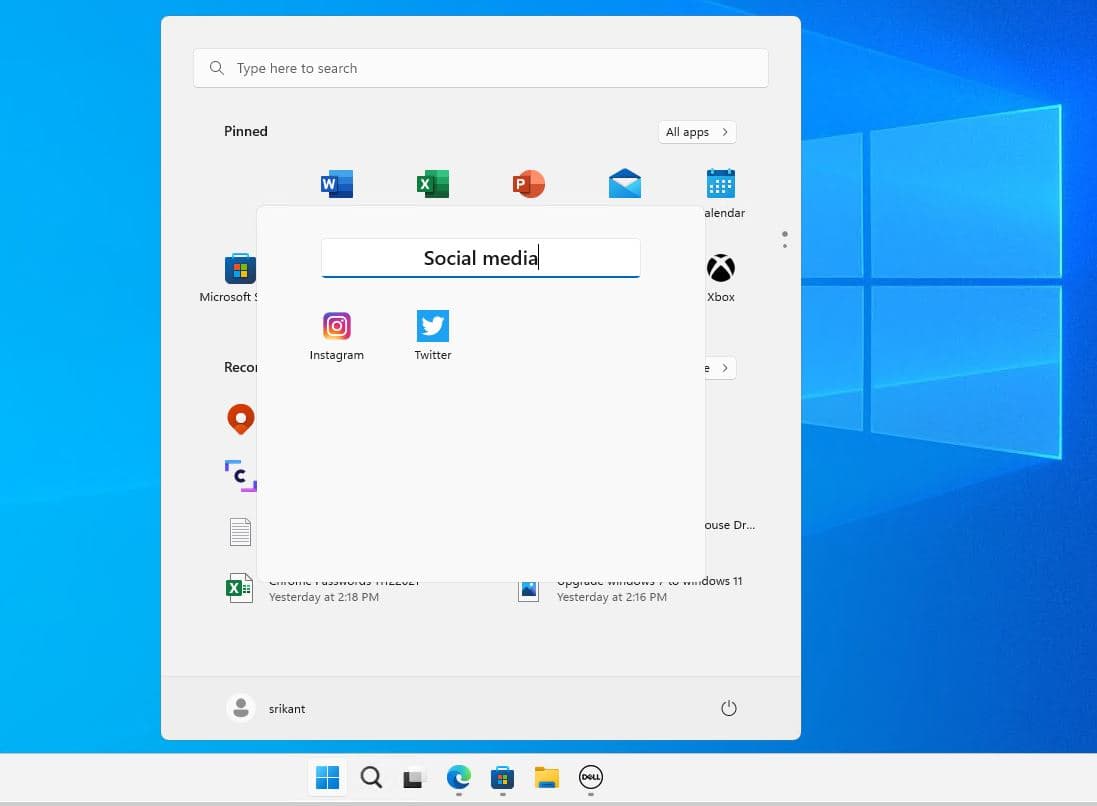Launch the Xbox app

pyautogui.click(x=721, y=268)
